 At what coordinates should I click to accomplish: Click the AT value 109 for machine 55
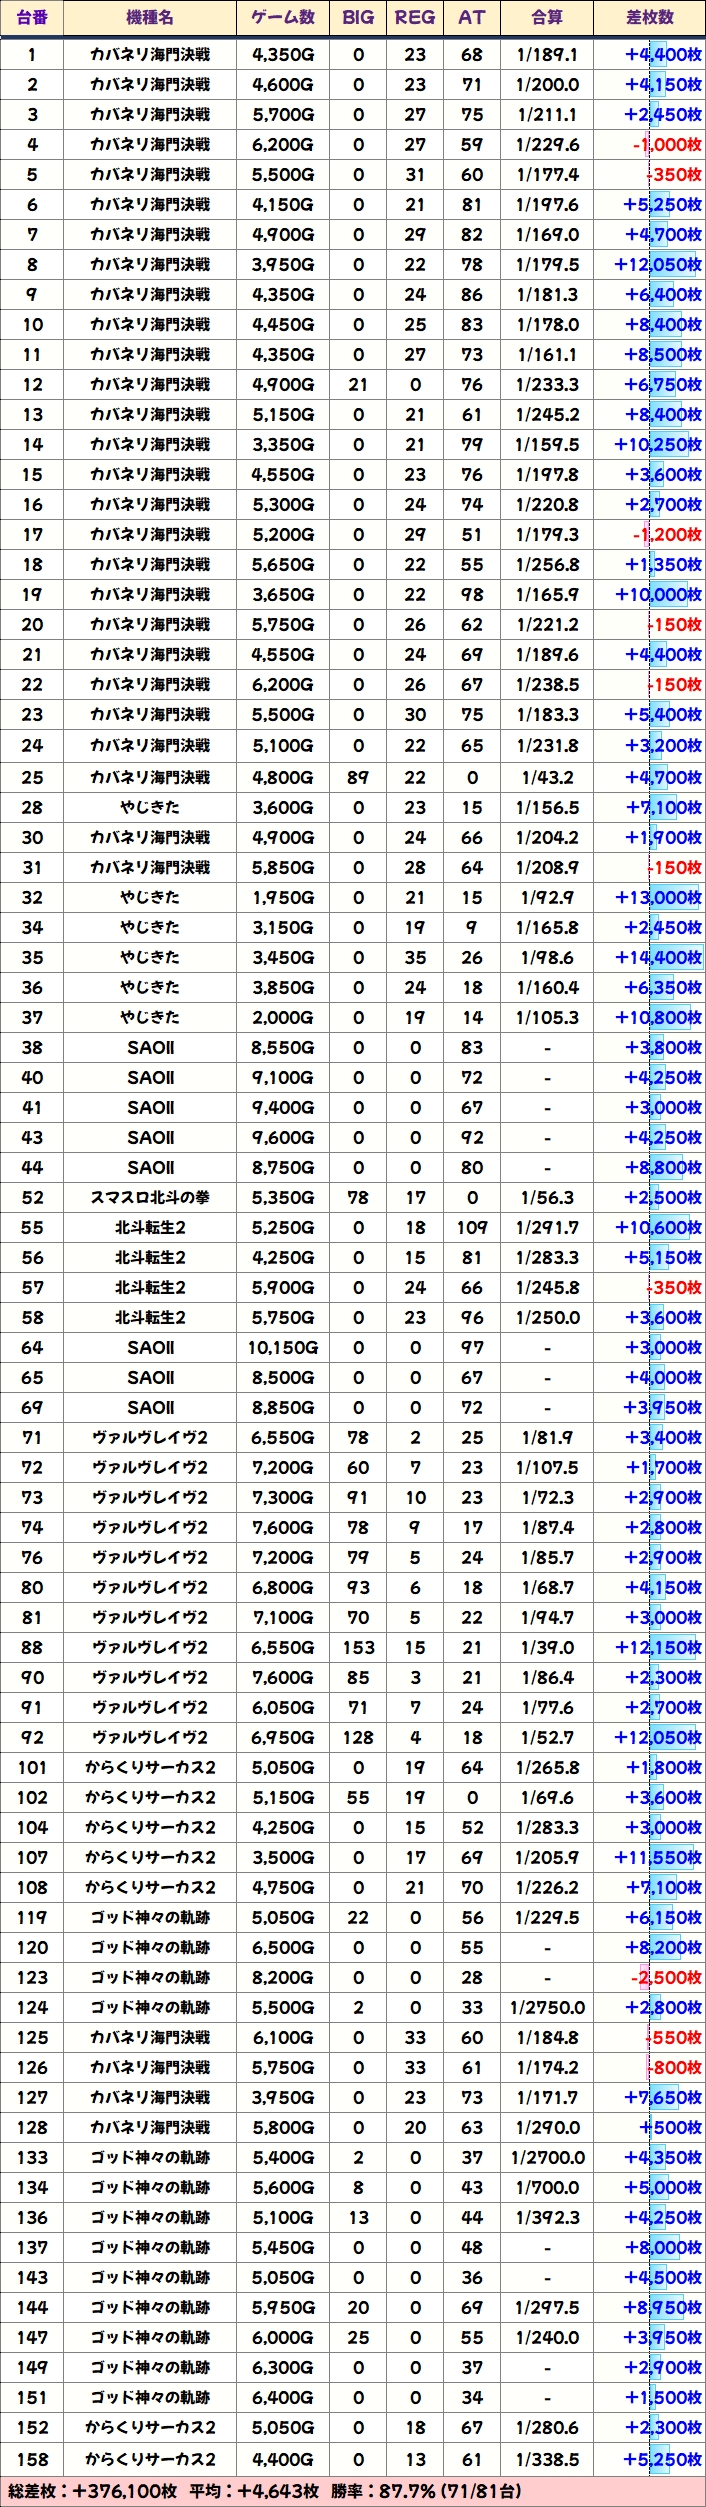click(x=472, y=1227)
